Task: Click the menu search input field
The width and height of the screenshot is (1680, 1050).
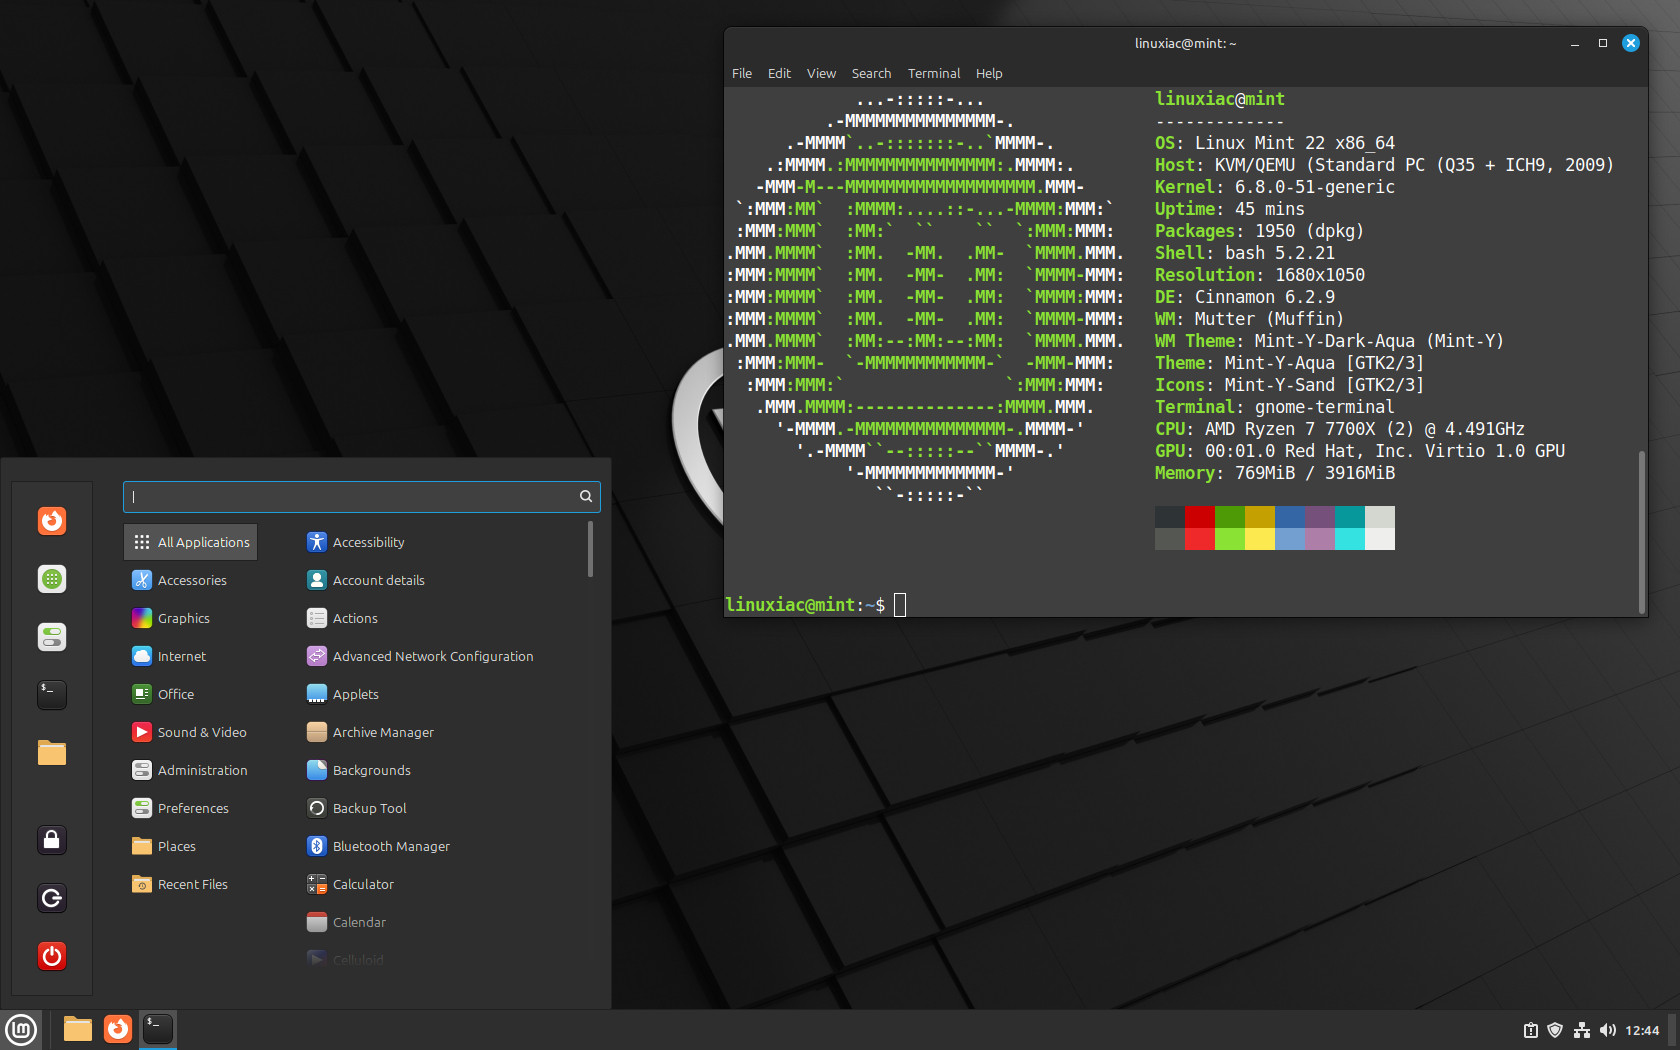Action: [361, 496]
